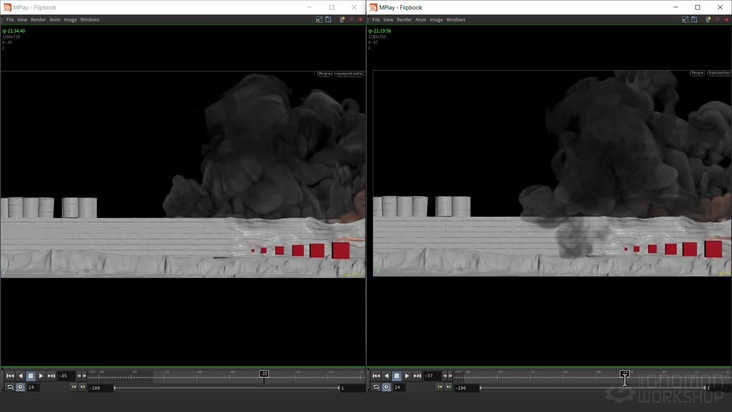
Task: Play forward in left MPlay window
Action: coord(41,376)
